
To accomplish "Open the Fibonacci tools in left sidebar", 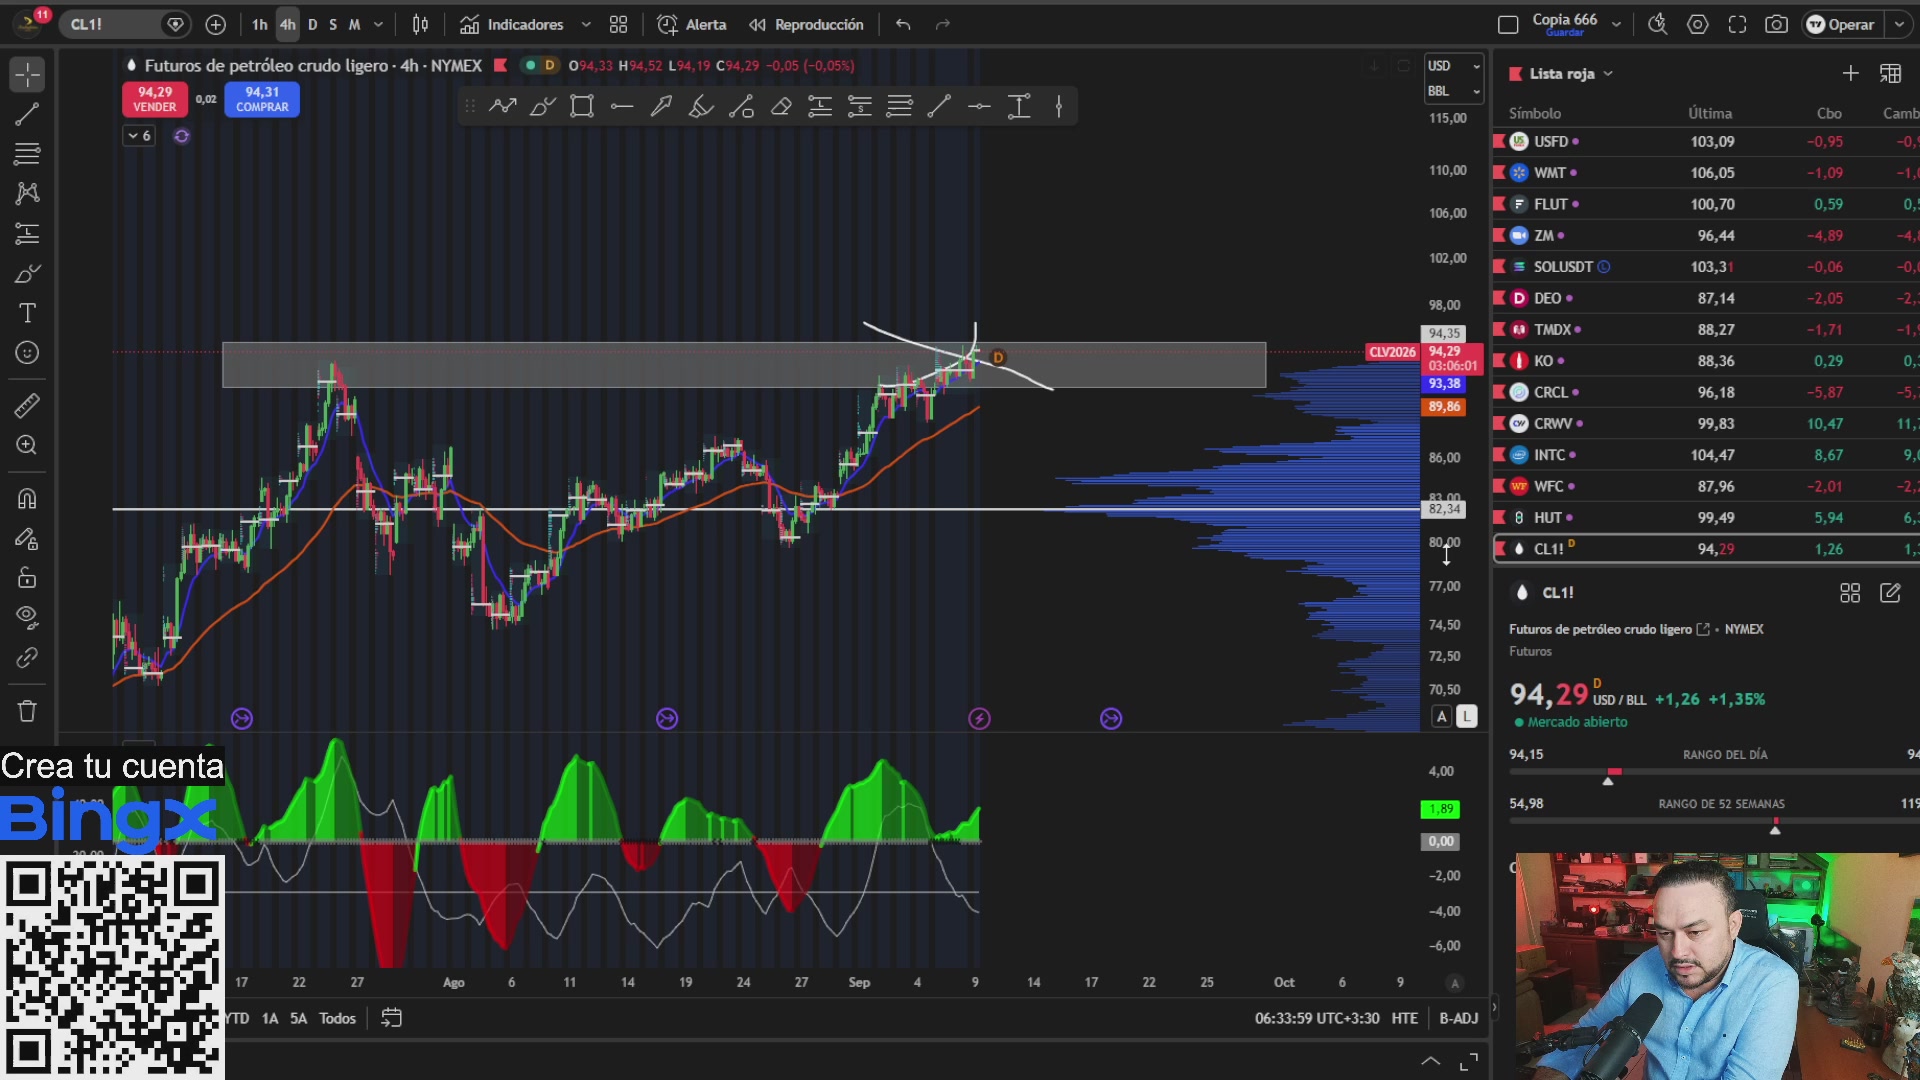I will tap(27, 154).
